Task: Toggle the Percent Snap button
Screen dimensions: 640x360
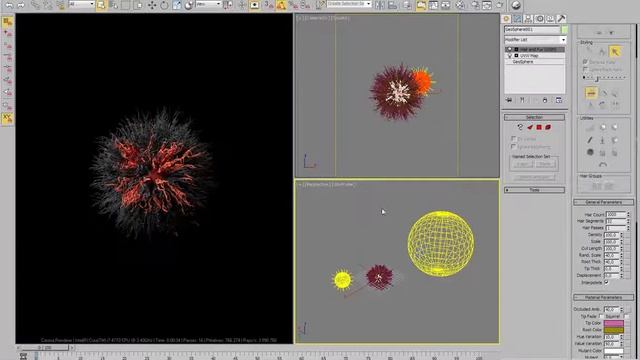Action: pyautogui.click(x=293, y=5)
